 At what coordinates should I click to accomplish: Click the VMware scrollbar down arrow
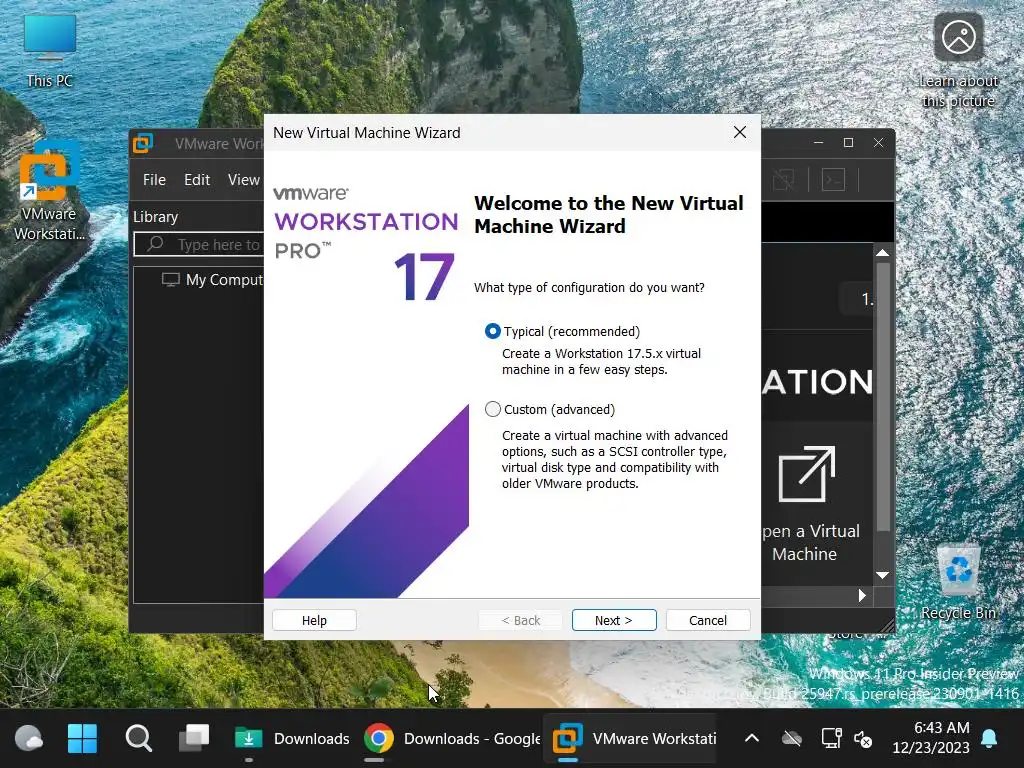[x=883, y=575]
